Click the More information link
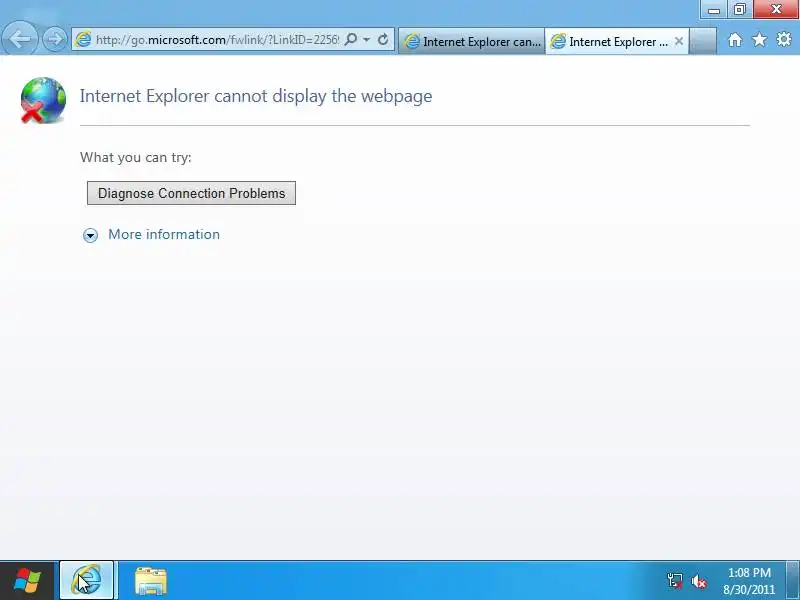This screenshot has height=600, width=800. 164,234
